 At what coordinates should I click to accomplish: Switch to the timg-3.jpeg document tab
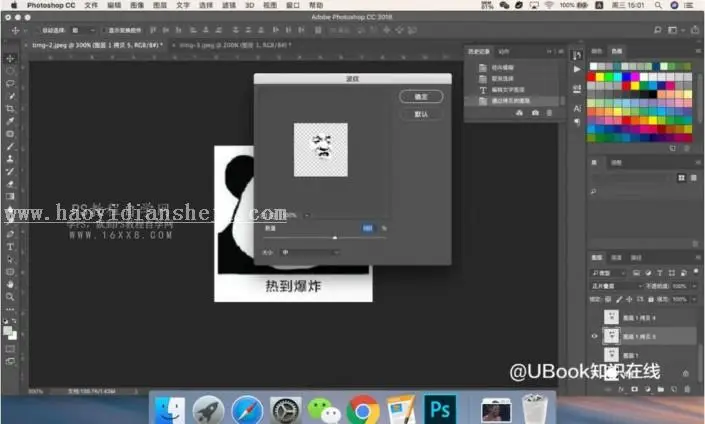click(235, 45)
